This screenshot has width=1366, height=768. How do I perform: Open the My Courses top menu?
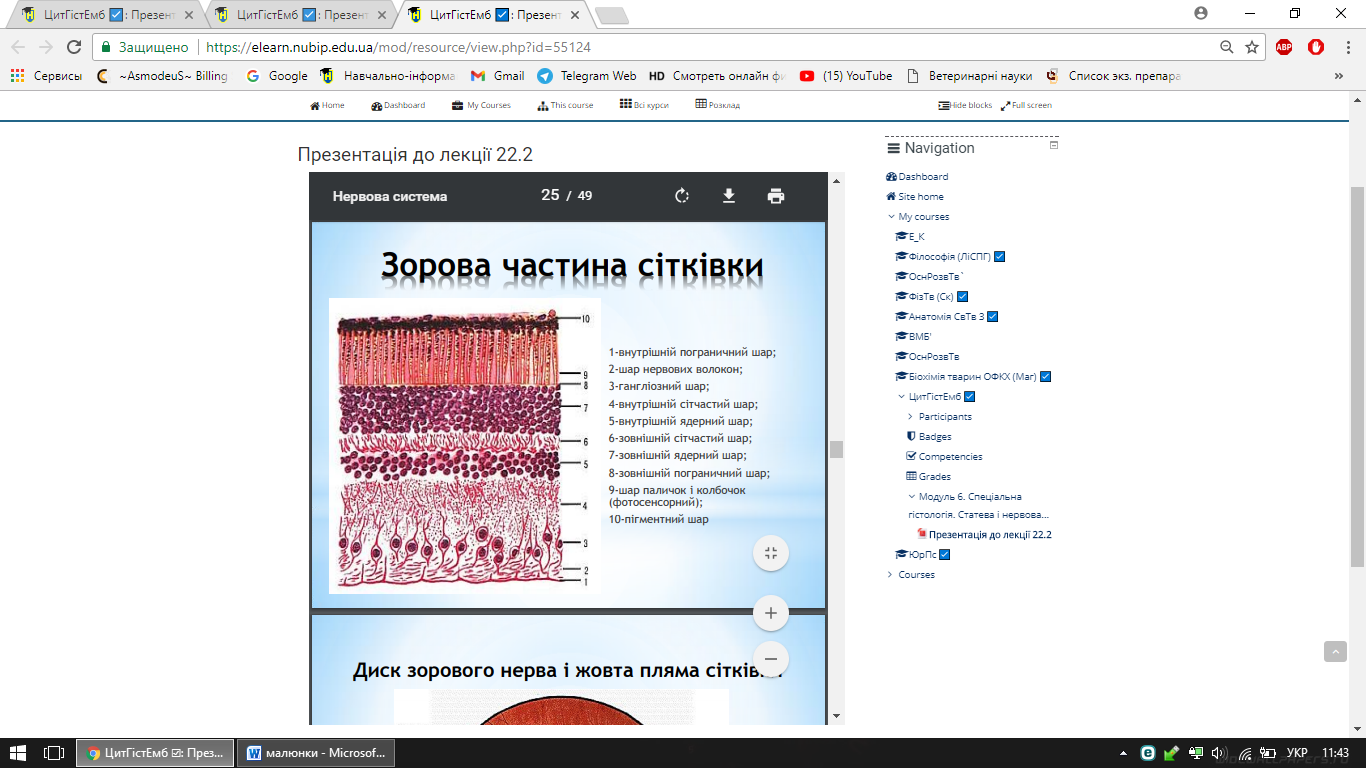click(x=481, y=105)
